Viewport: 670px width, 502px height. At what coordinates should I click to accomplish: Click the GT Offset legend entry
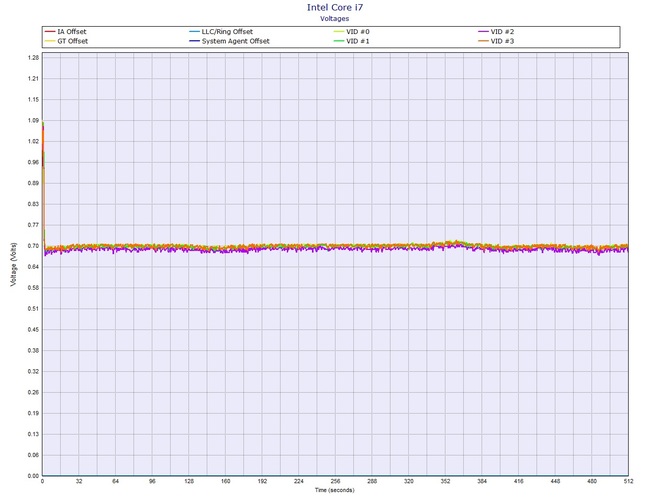pyautogui.click(x=66, y=41)
